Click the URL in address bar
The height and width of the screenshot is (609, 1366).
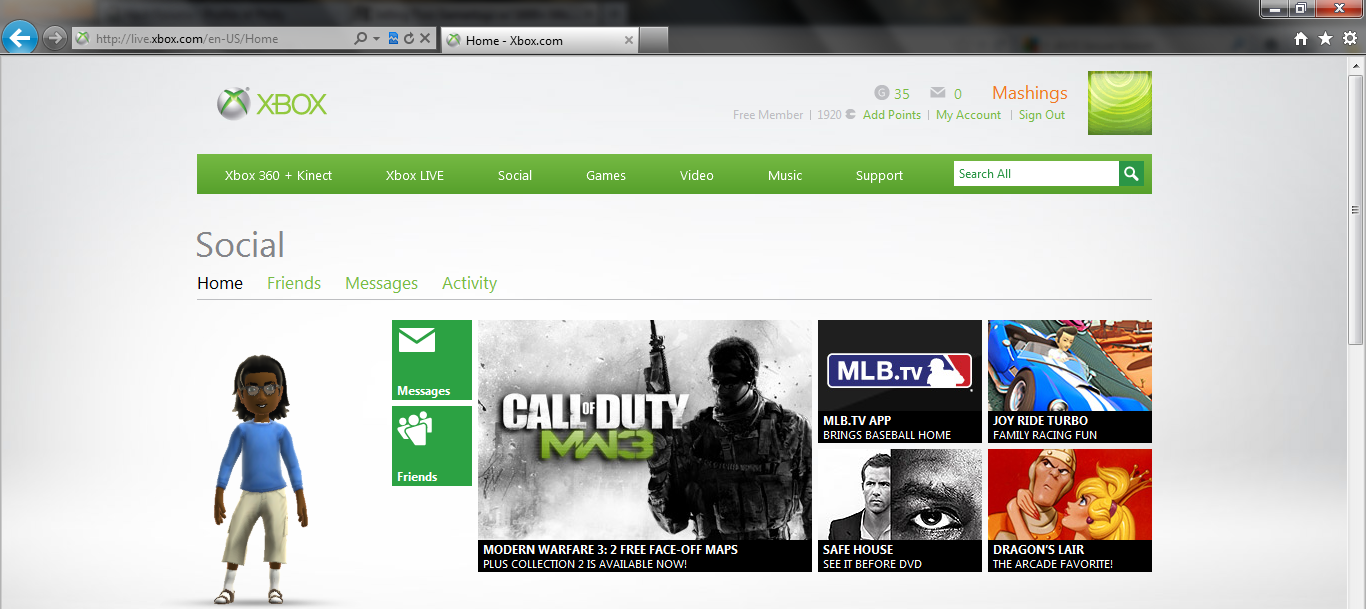click(x=187, y=38)
